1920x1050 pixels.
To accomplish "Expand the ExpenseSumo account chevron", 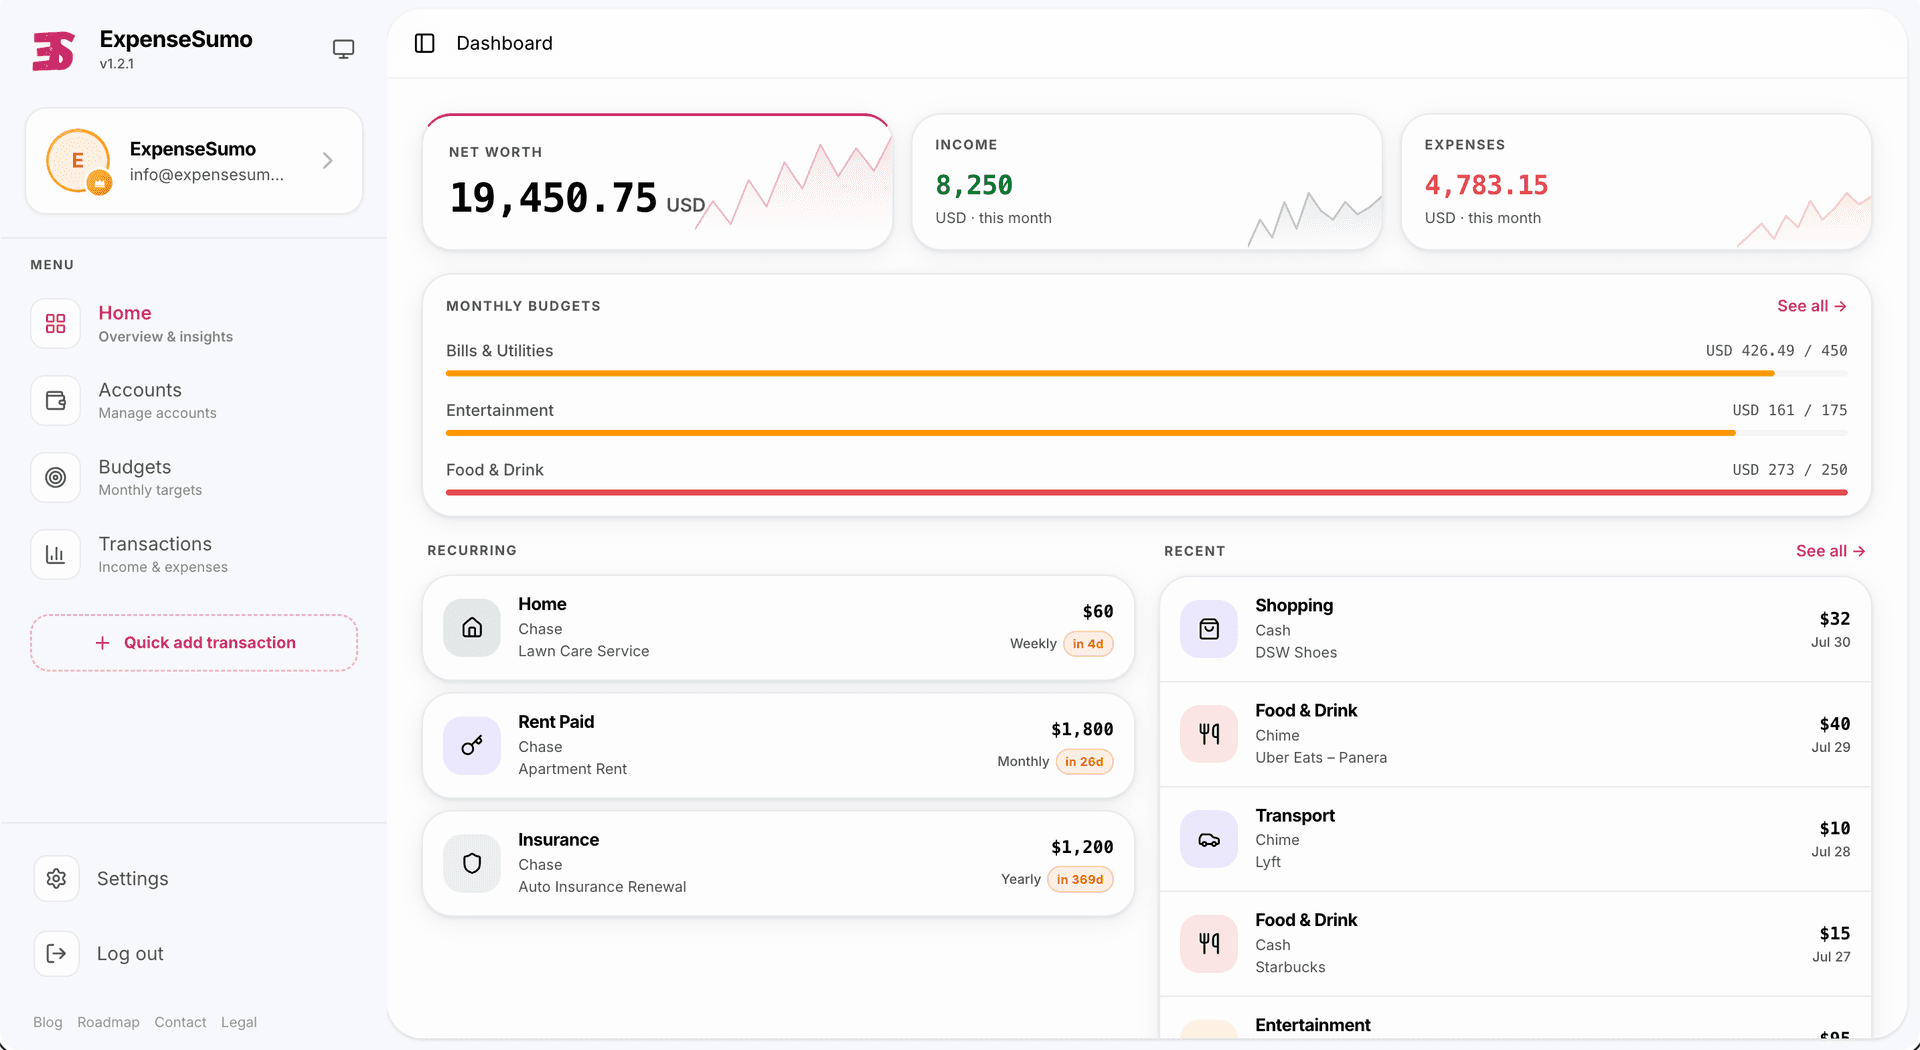I will coord(328,161).
